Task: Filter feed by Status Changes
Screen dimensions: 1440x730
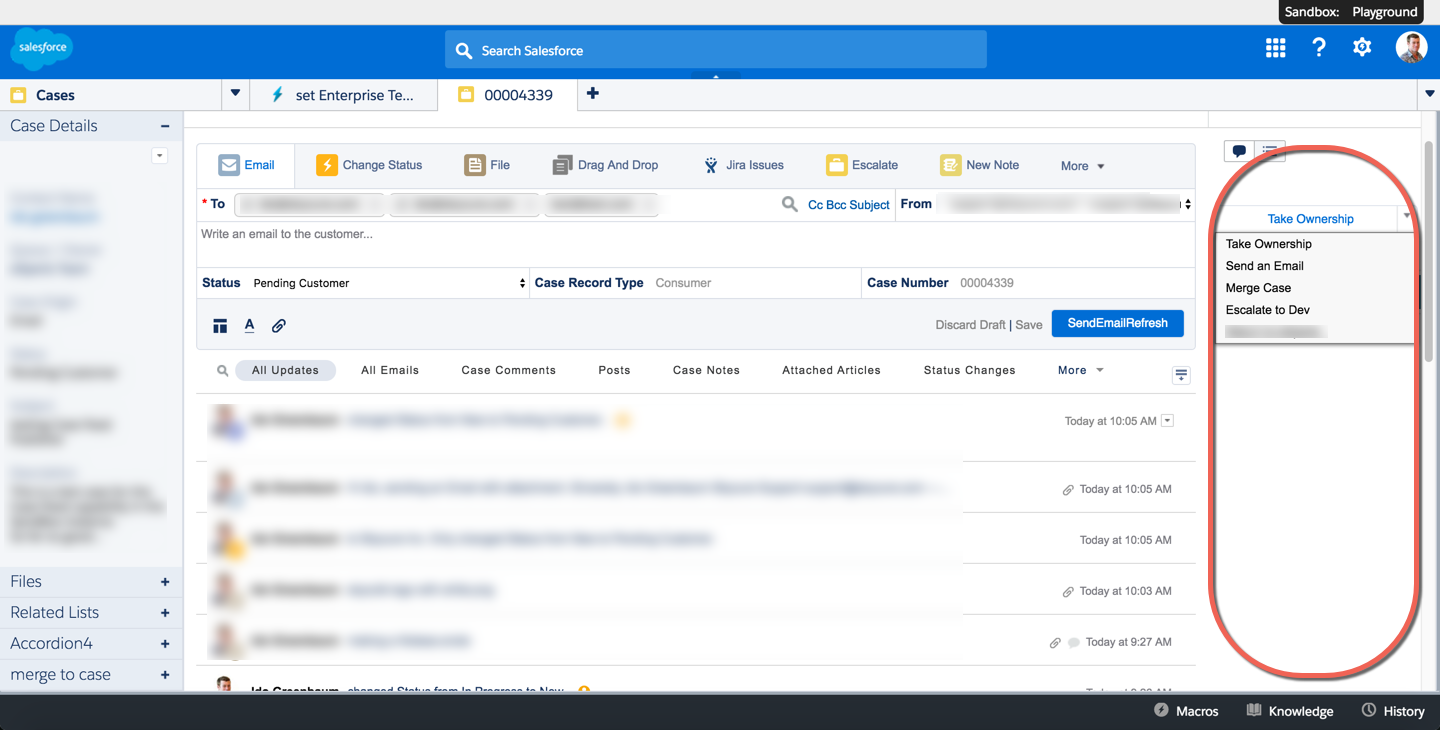Action: [x=969, y=370]
